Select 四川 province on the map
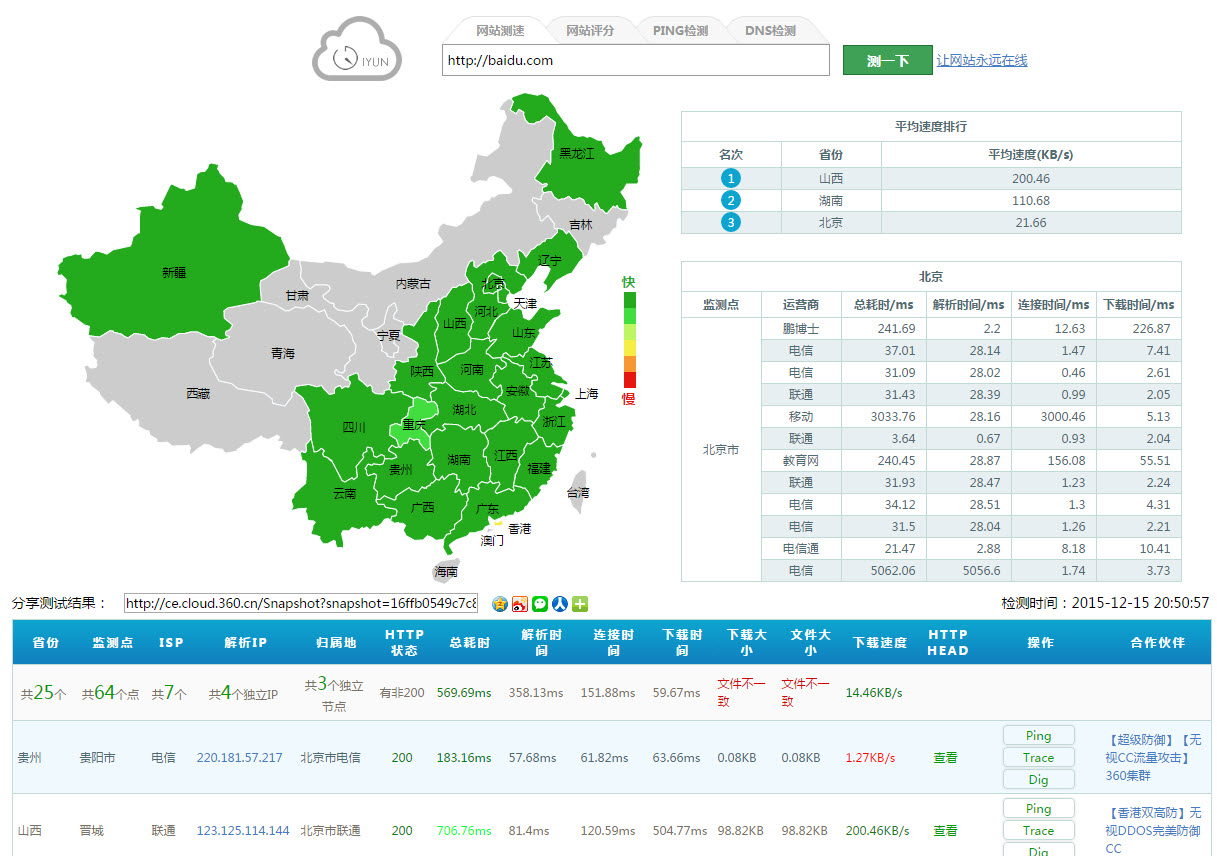This screenshot has height=856, width=1217. pos(354,427)
